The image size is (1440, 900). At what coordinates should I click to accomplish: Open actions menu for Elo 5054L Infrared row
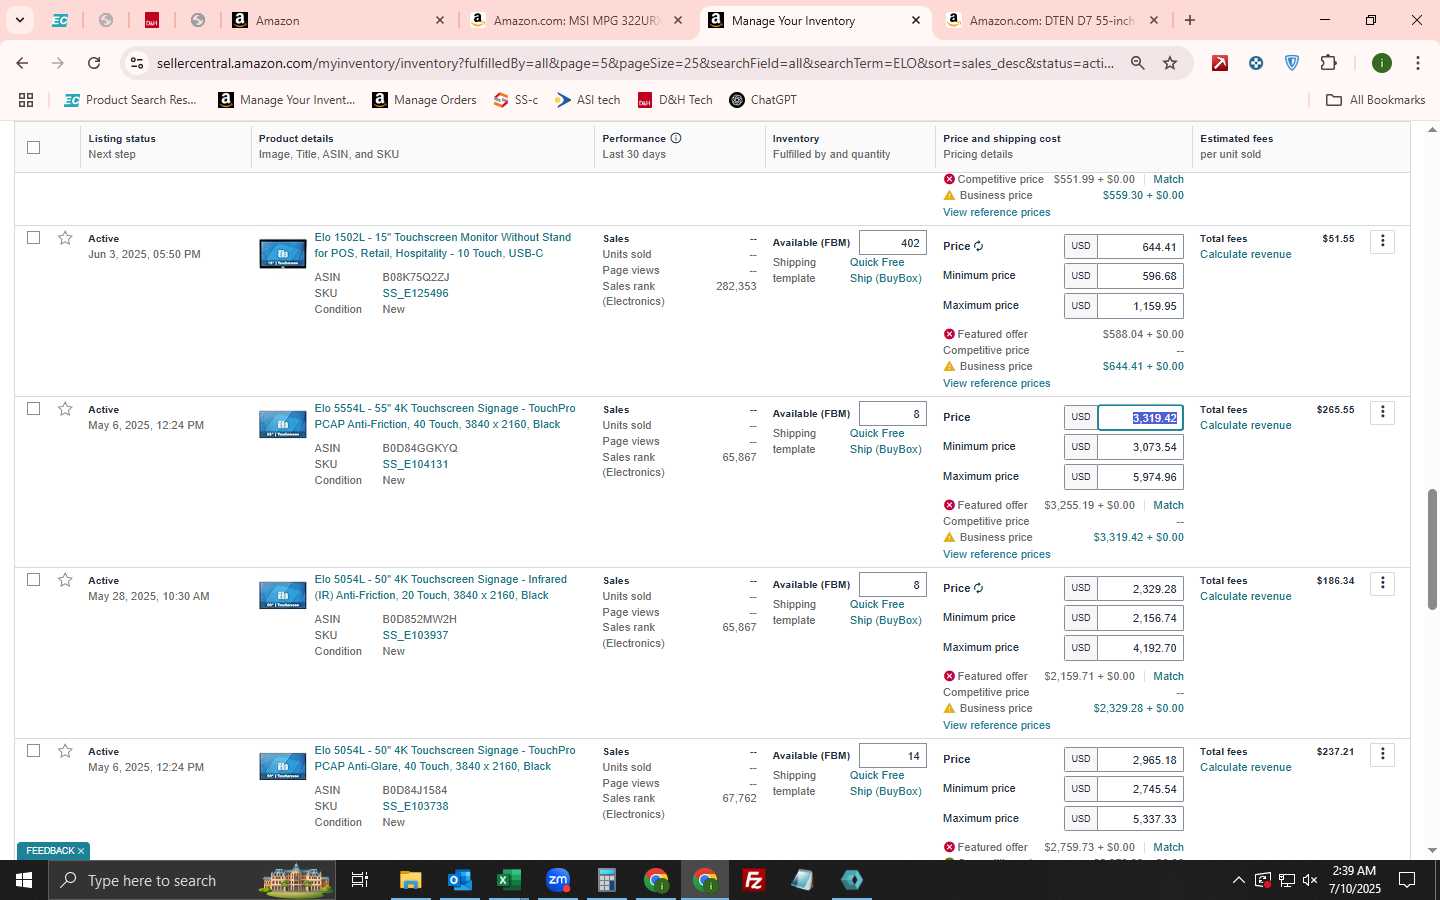click(x=1382, y=583)
